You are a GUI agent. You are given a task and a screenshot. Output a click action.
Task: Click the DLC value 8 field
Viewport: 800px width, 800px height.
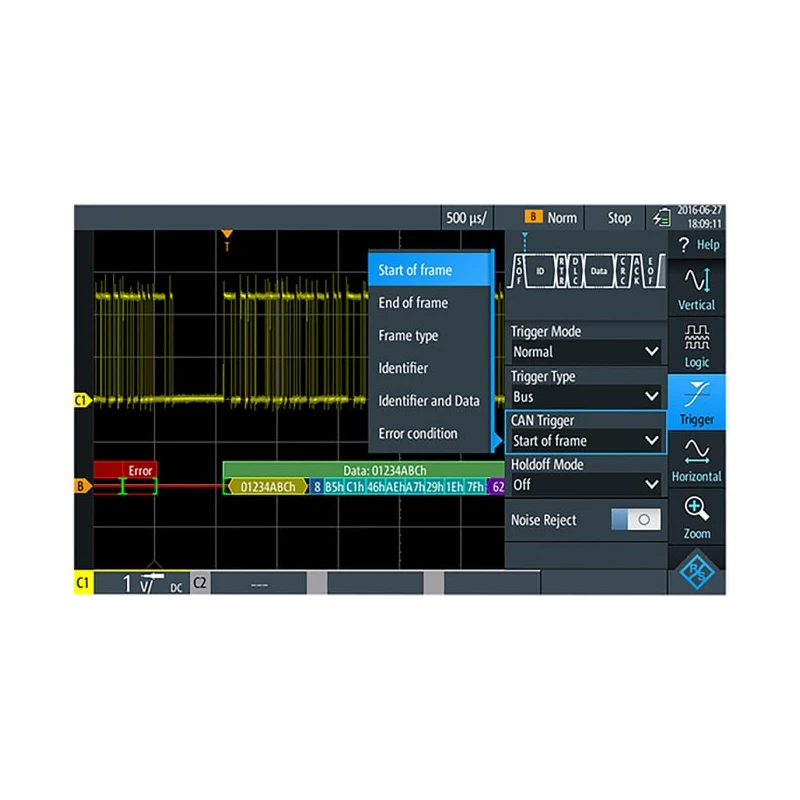click(x=317, y=487)
